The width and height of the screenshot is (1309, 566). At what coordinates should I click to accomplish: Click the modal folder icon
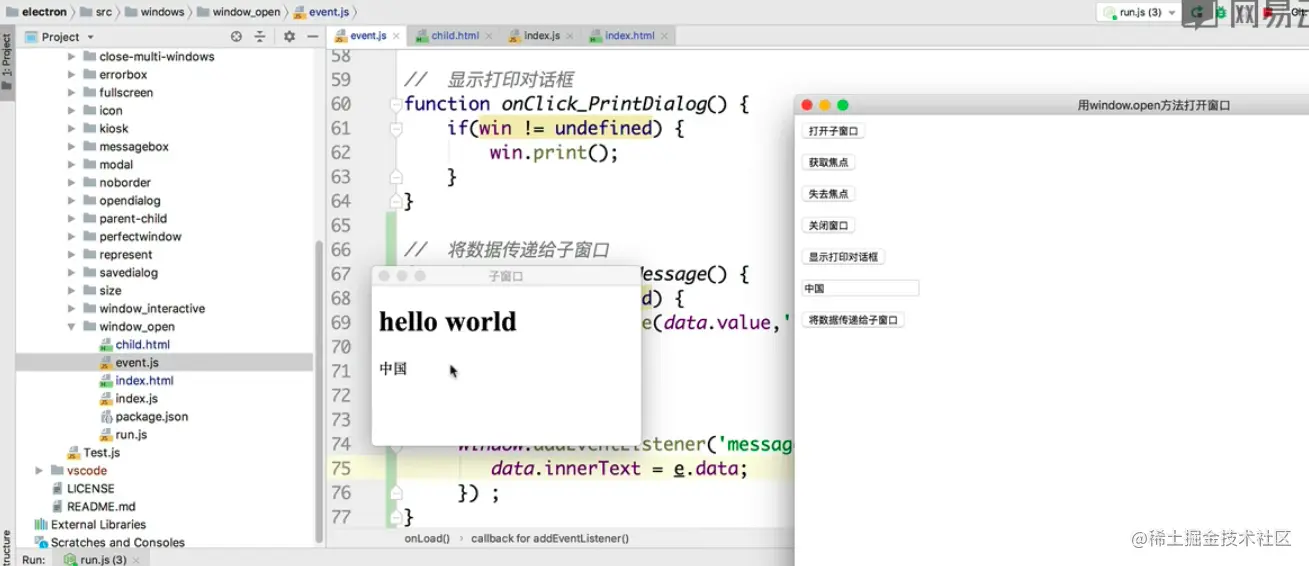(90, 165)
